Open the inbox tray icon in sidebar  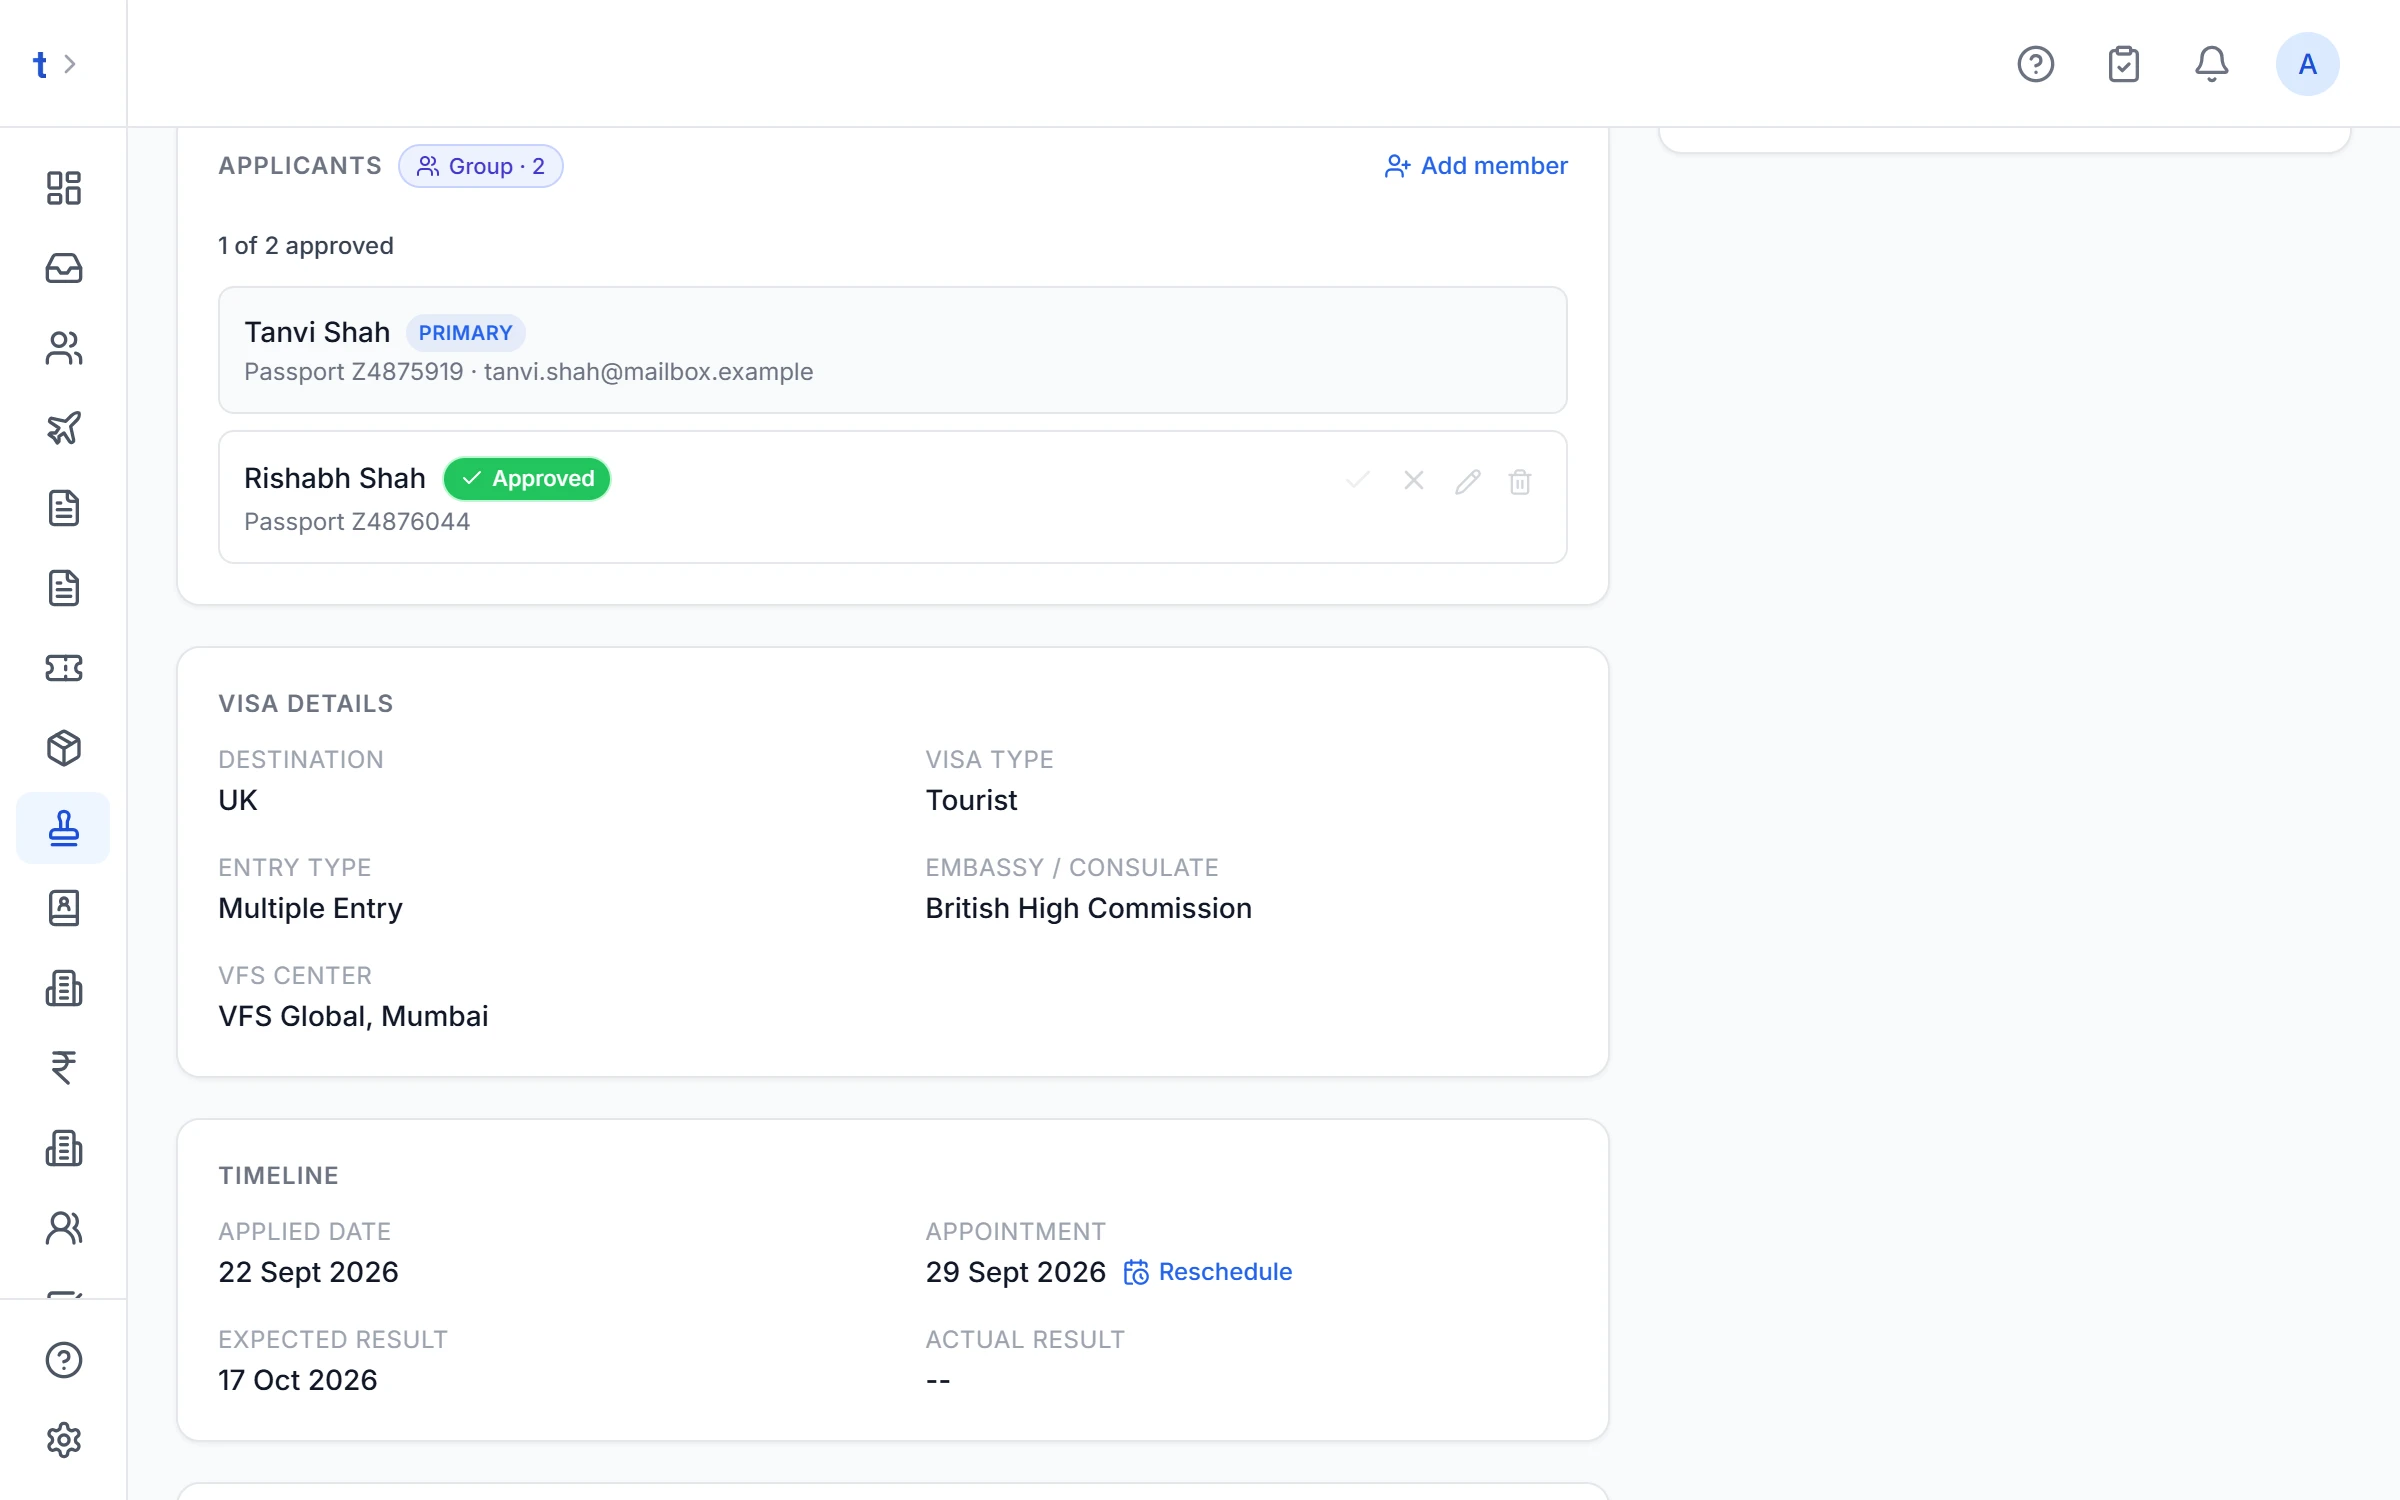click(x=64, y=268)
